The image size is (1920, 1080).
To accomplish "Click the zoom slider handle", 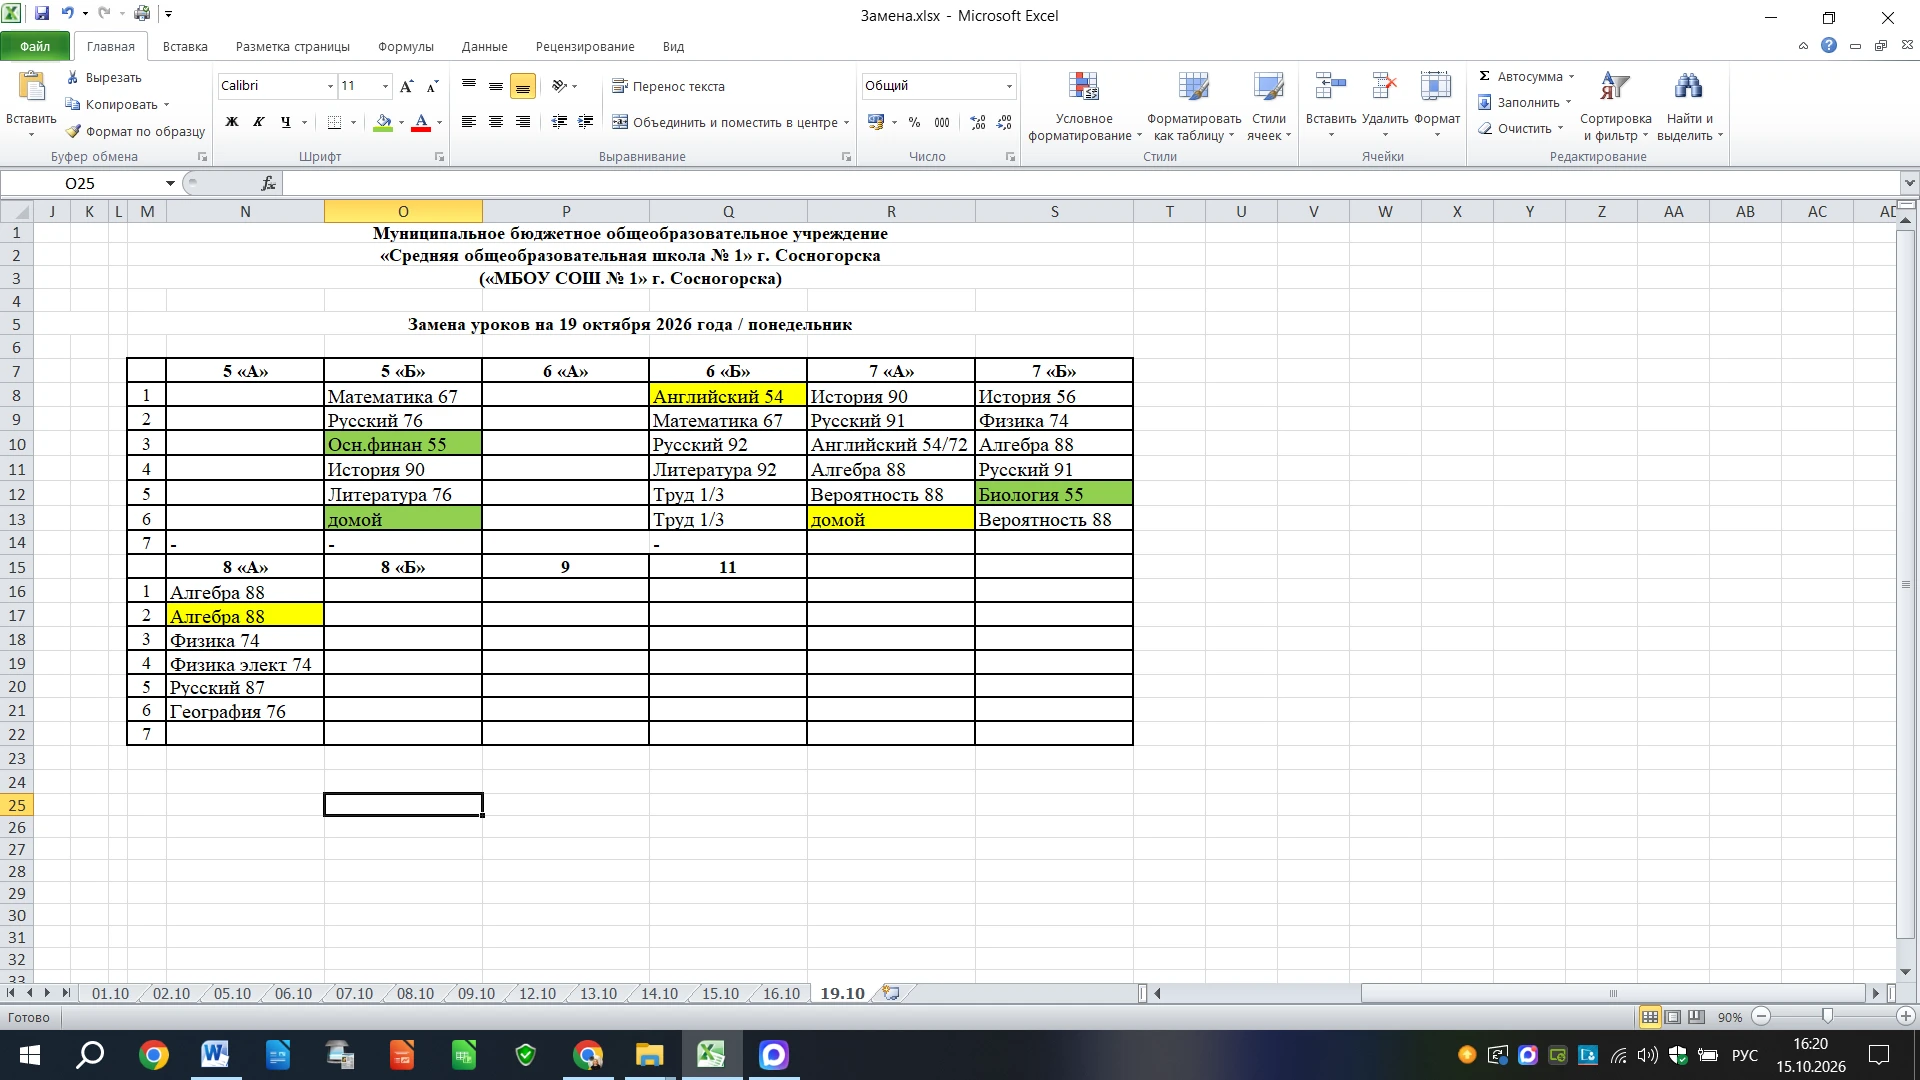I will pyautogui.click(x=1827, y=1016).
